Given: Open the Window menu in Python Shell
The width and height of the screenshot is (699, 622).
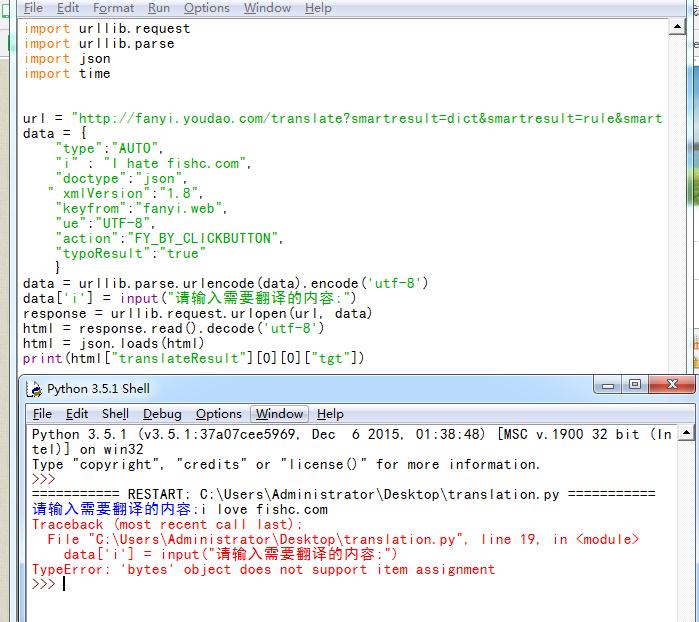Looking at the screenshot, I should click(x=279, y=414).
